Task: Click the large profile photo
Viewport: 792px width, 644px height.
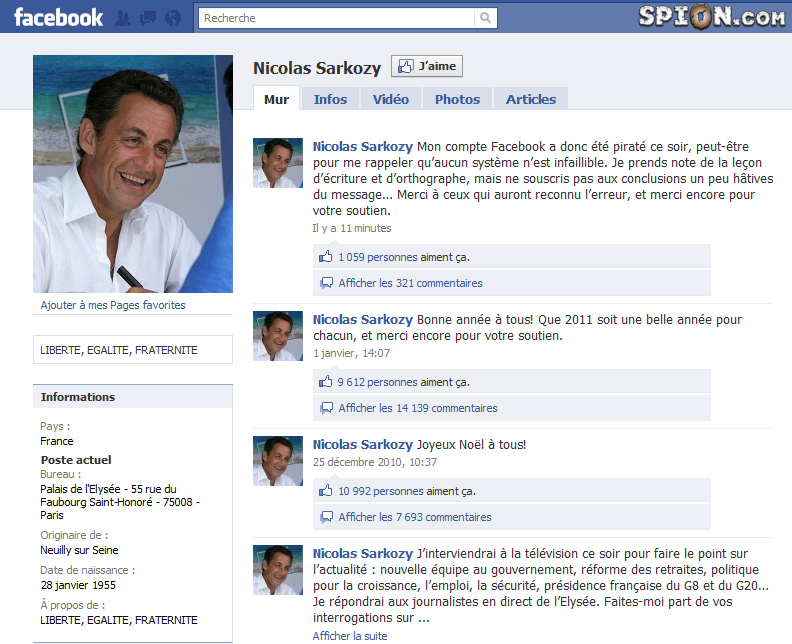Action: tap(133, 174)
